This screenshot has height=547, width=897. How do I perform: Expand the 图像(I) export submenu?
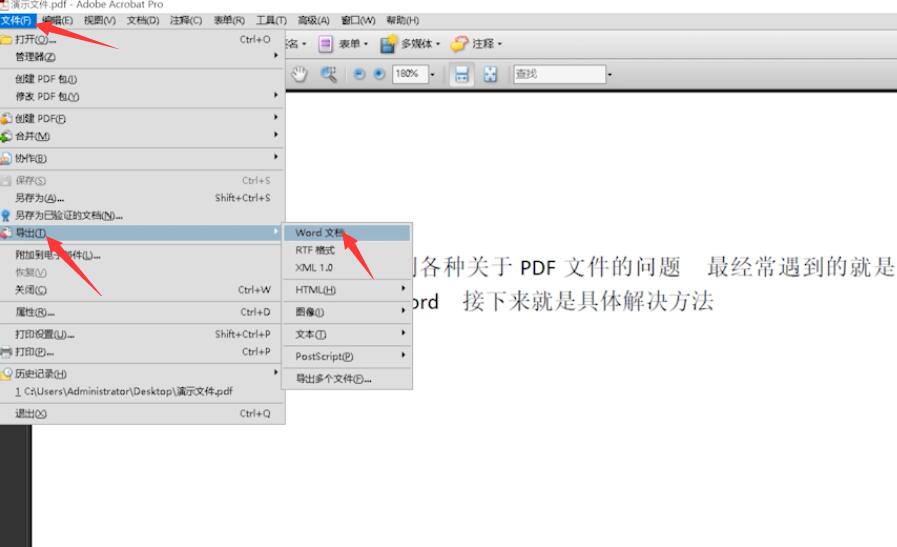coord(347,312)
